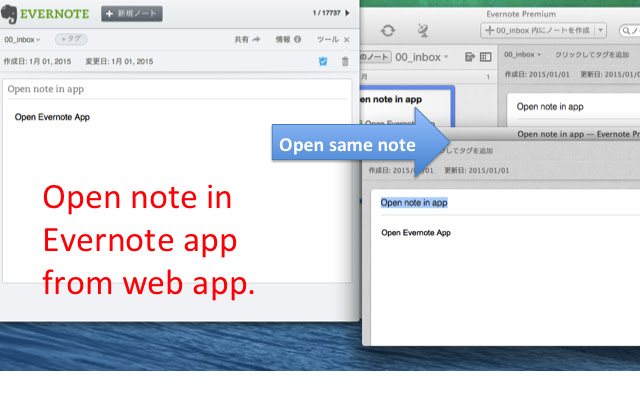Click クリックしてタグを追加 to add tag
This screenshot has width=640, height=400.
point(592,55)
